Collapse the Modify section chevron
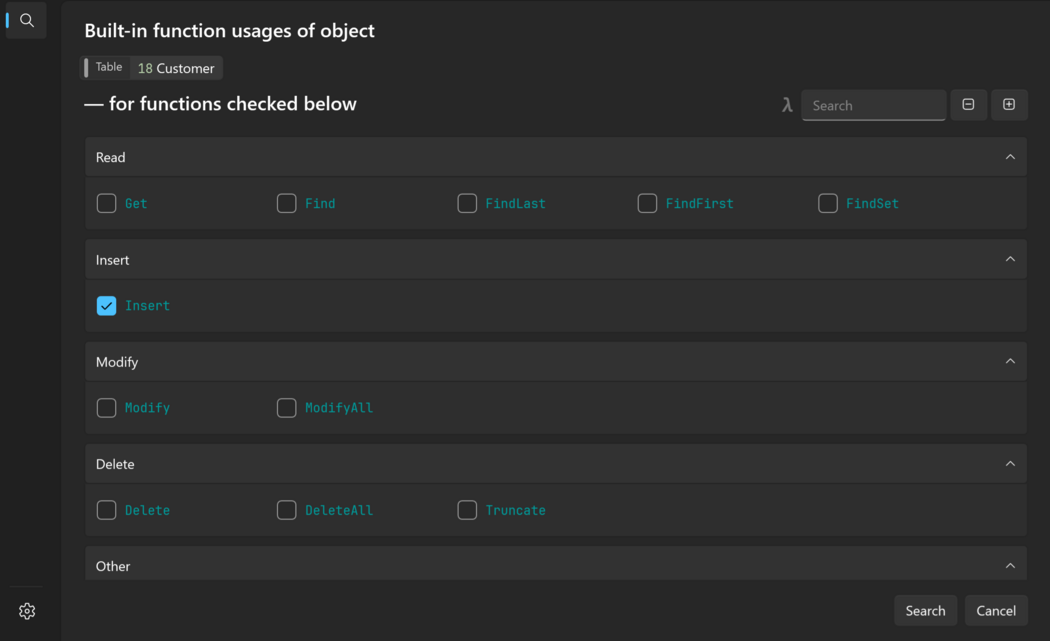 (1010, 362)
